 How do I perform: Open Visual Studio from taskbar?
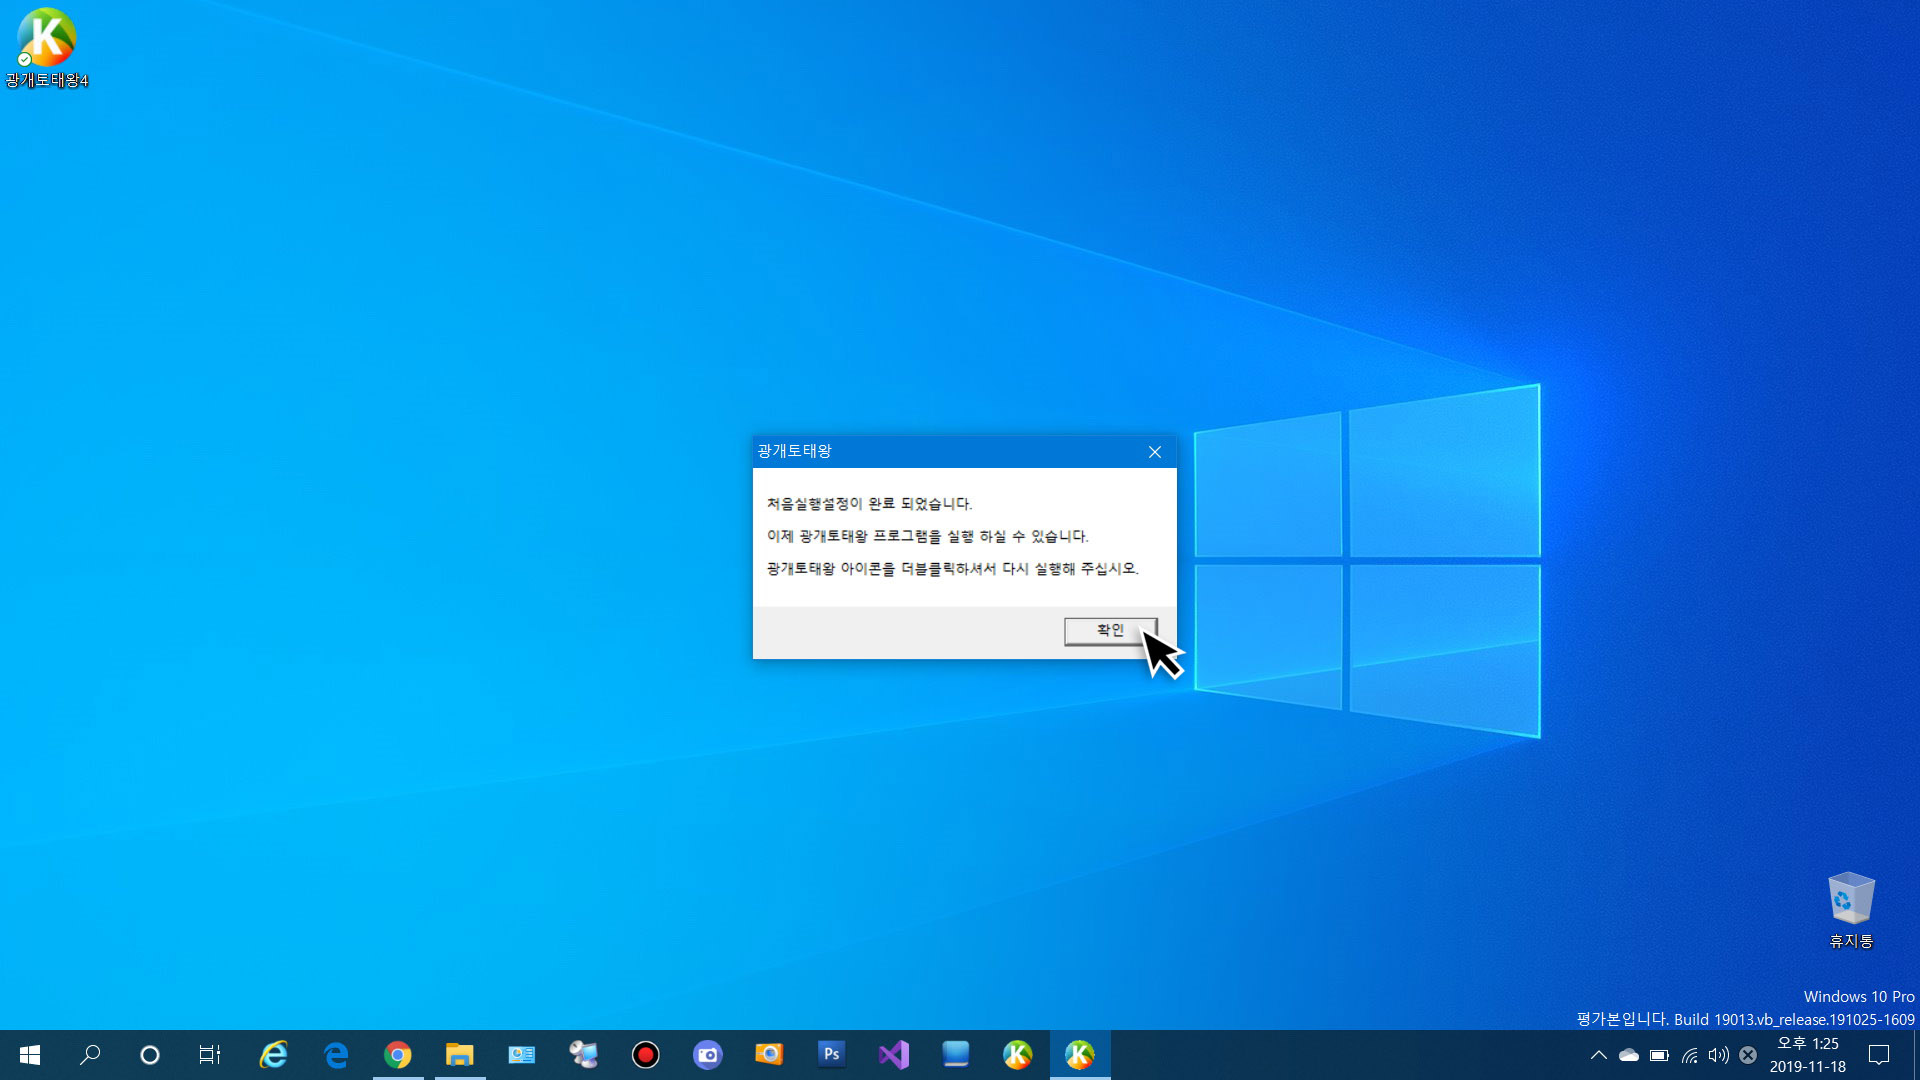point(893,1055)
